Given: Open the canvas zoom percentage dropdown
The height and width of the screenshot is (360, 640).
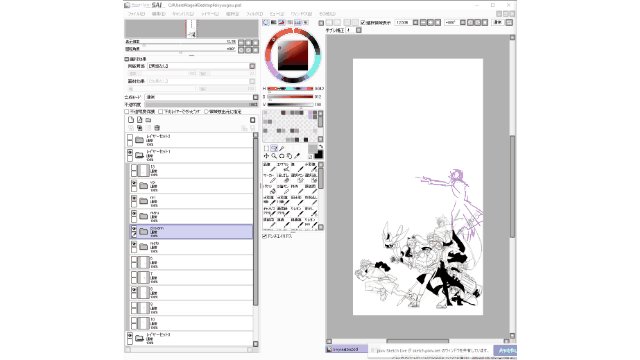Looking at the screenshot, I should click(416, 23).
